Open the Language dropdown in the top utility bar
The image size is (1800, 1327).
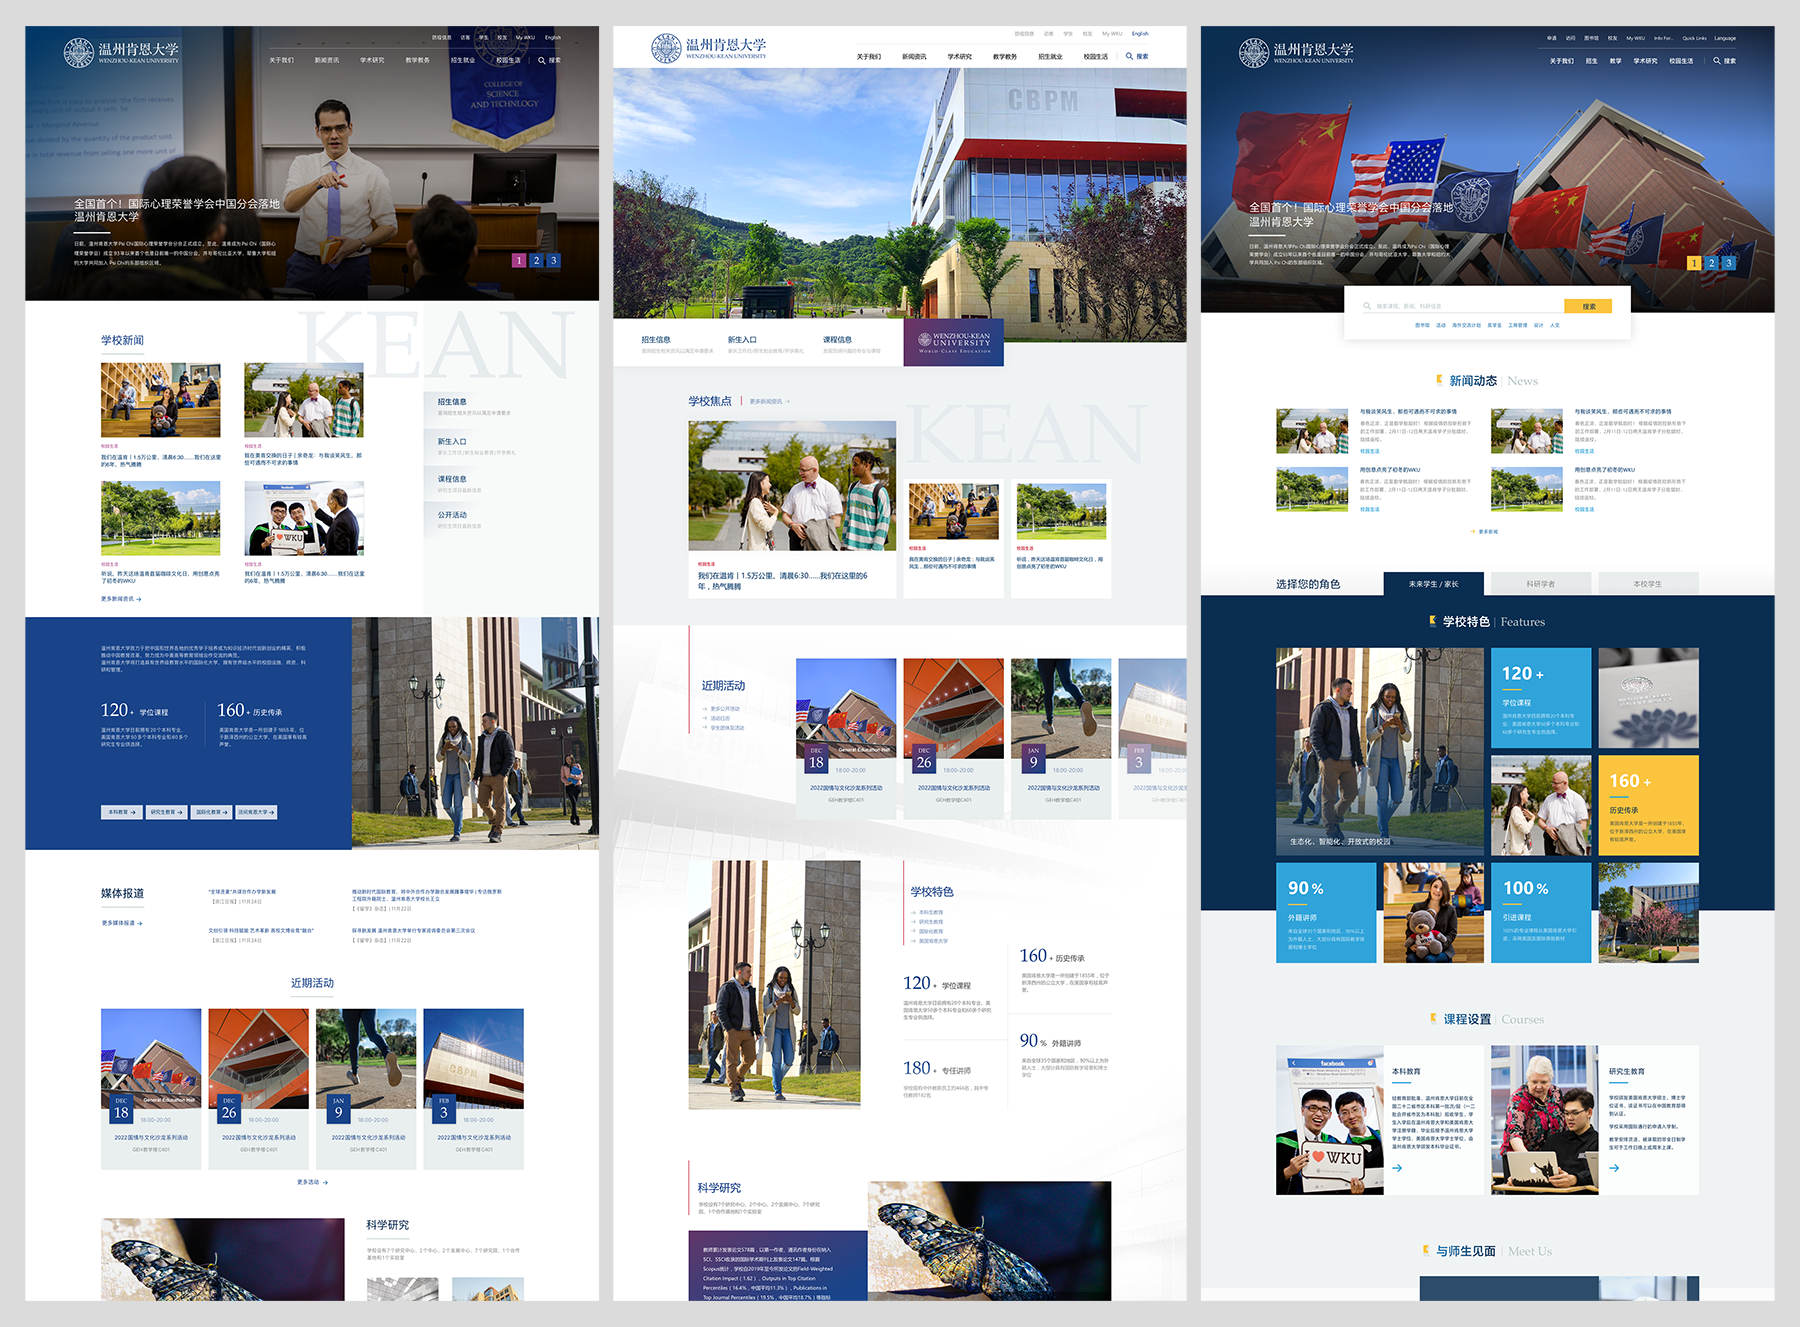coord(1725,39)
